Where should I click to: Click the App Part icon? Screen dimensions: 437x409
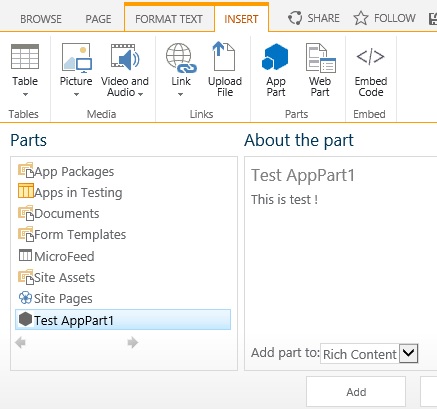pyautogui.click(x=275, y=57)
